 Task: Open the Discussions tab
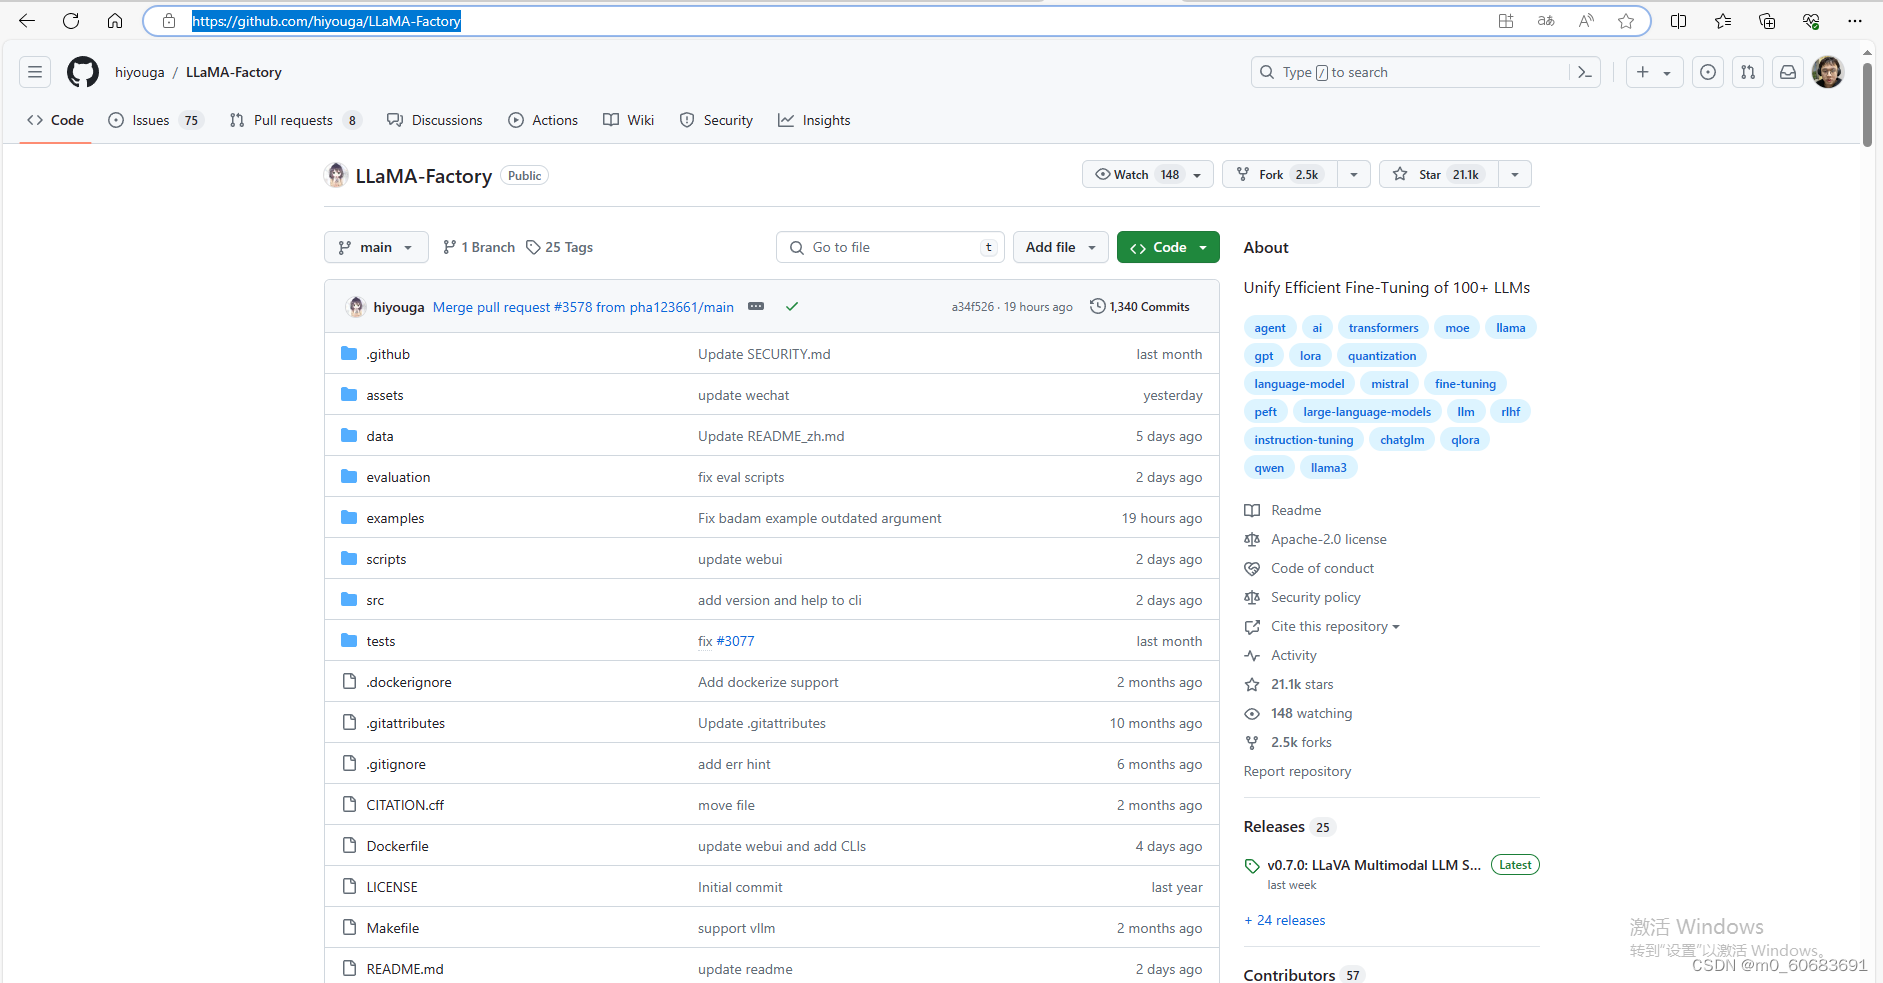pyautogui.click(x=435, y=120)
